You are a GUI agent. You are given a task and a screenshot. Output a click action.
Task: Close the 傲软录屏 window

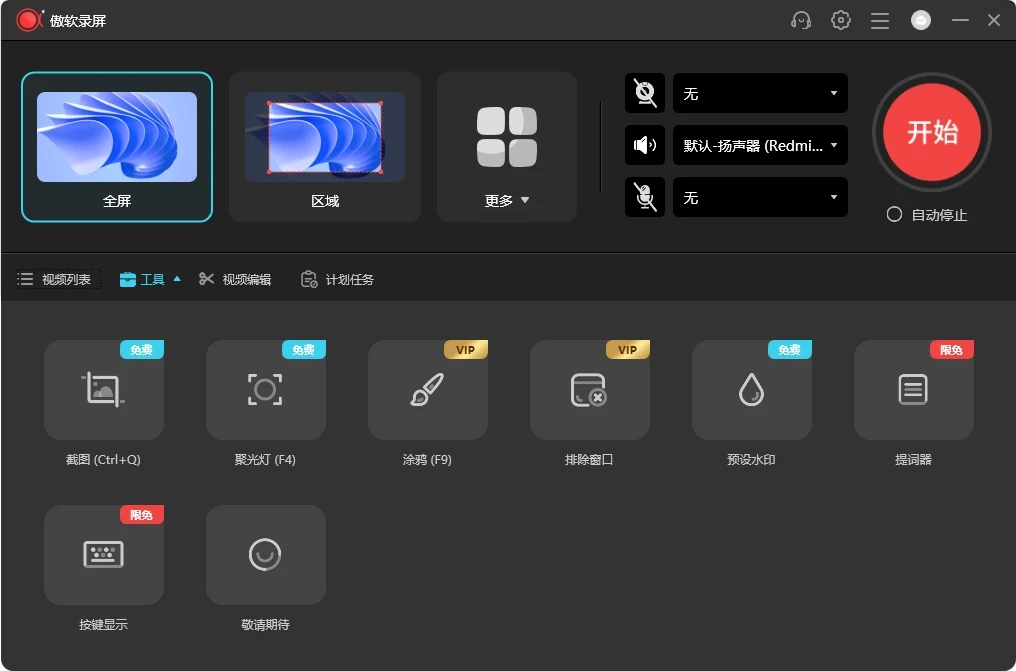point(994,20)
